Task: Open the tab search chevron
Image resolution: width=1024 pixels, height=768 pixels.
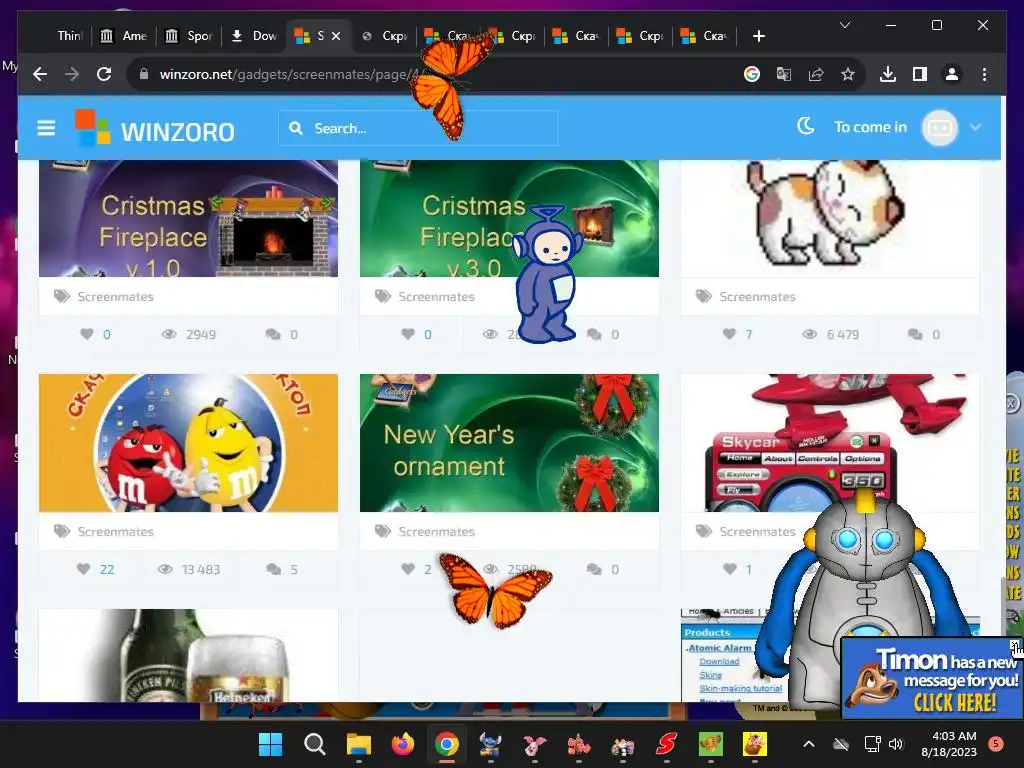Action: tap(844, 25)
